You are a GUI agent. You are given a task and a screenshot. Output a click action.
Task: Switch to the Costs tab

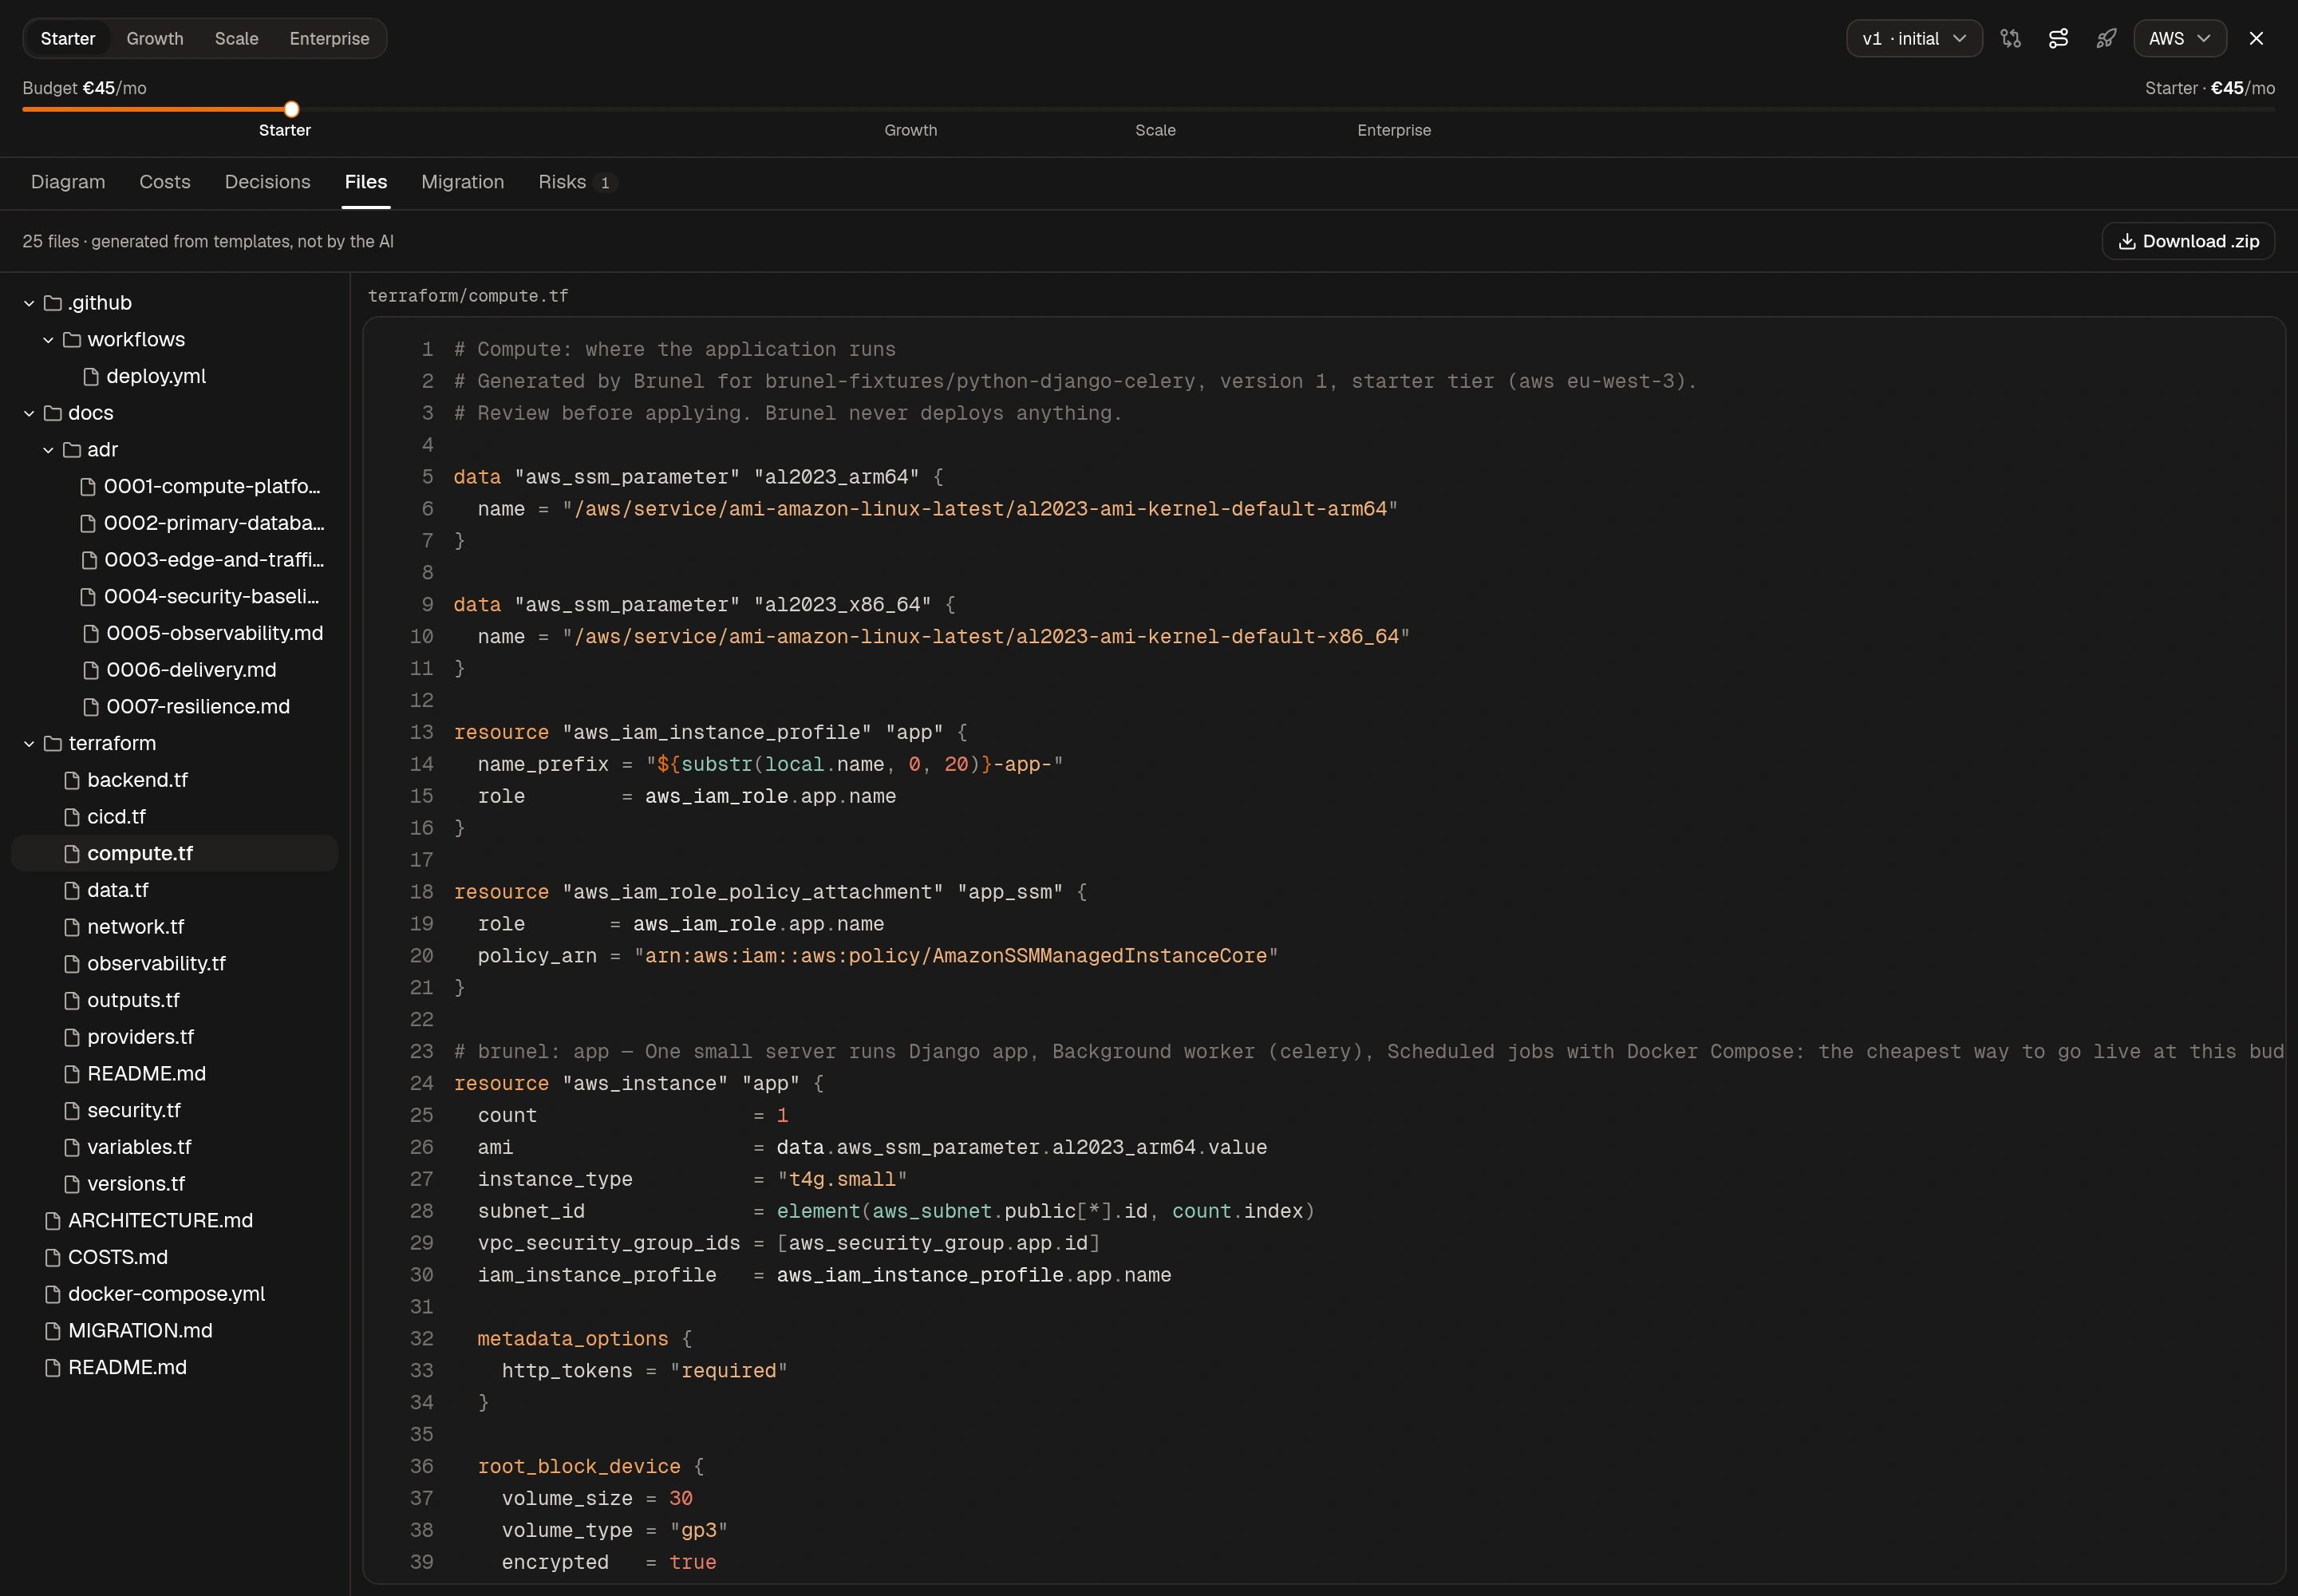point(165,182)
